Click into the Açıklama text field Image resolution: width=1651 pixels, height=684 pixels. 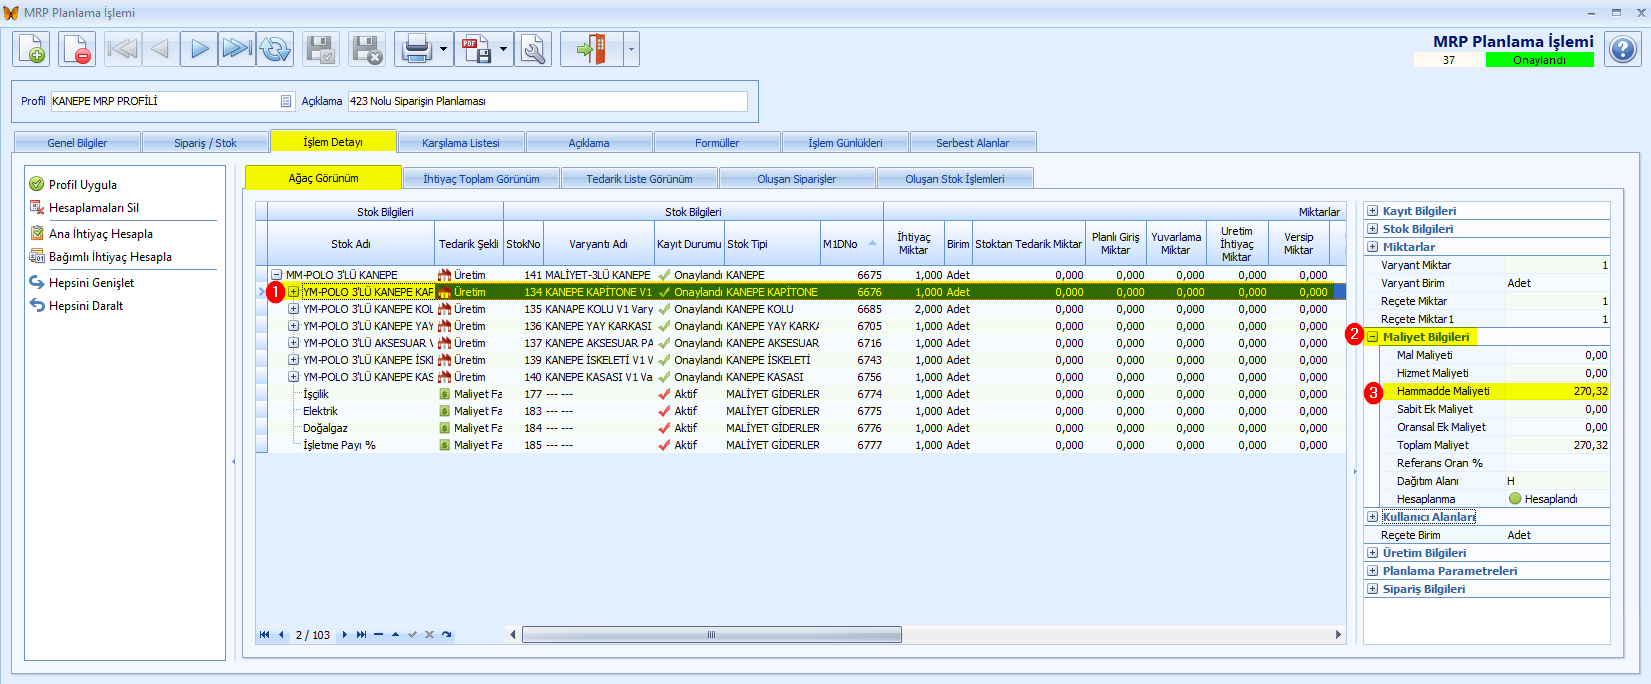[x=547, y=101]
